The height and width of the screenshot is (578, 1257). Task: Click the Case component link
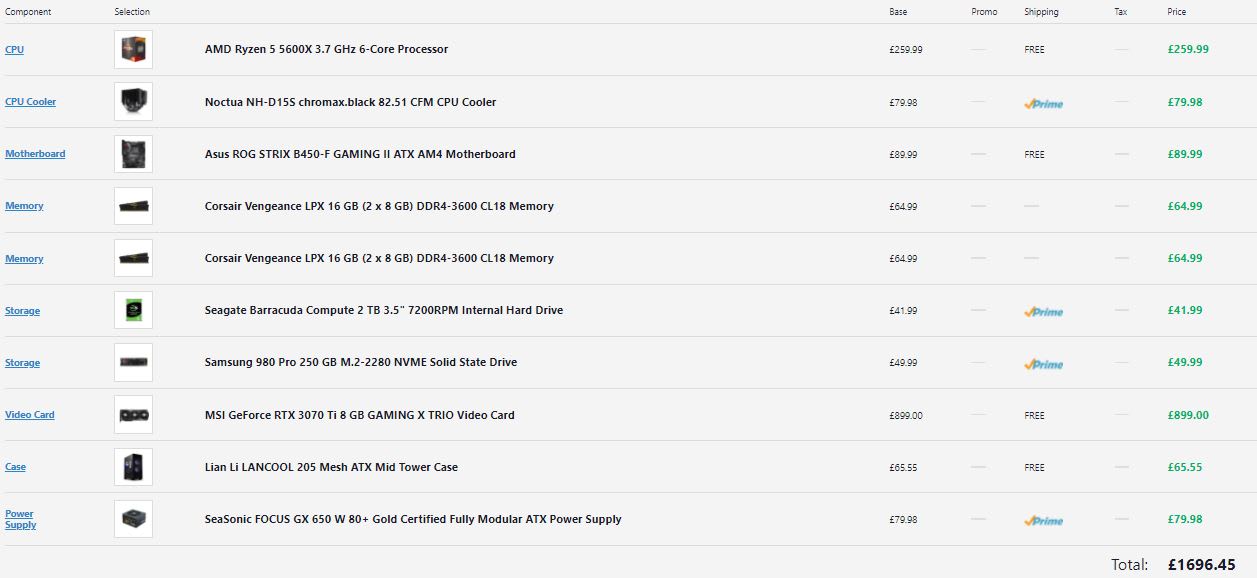(15, 467)
